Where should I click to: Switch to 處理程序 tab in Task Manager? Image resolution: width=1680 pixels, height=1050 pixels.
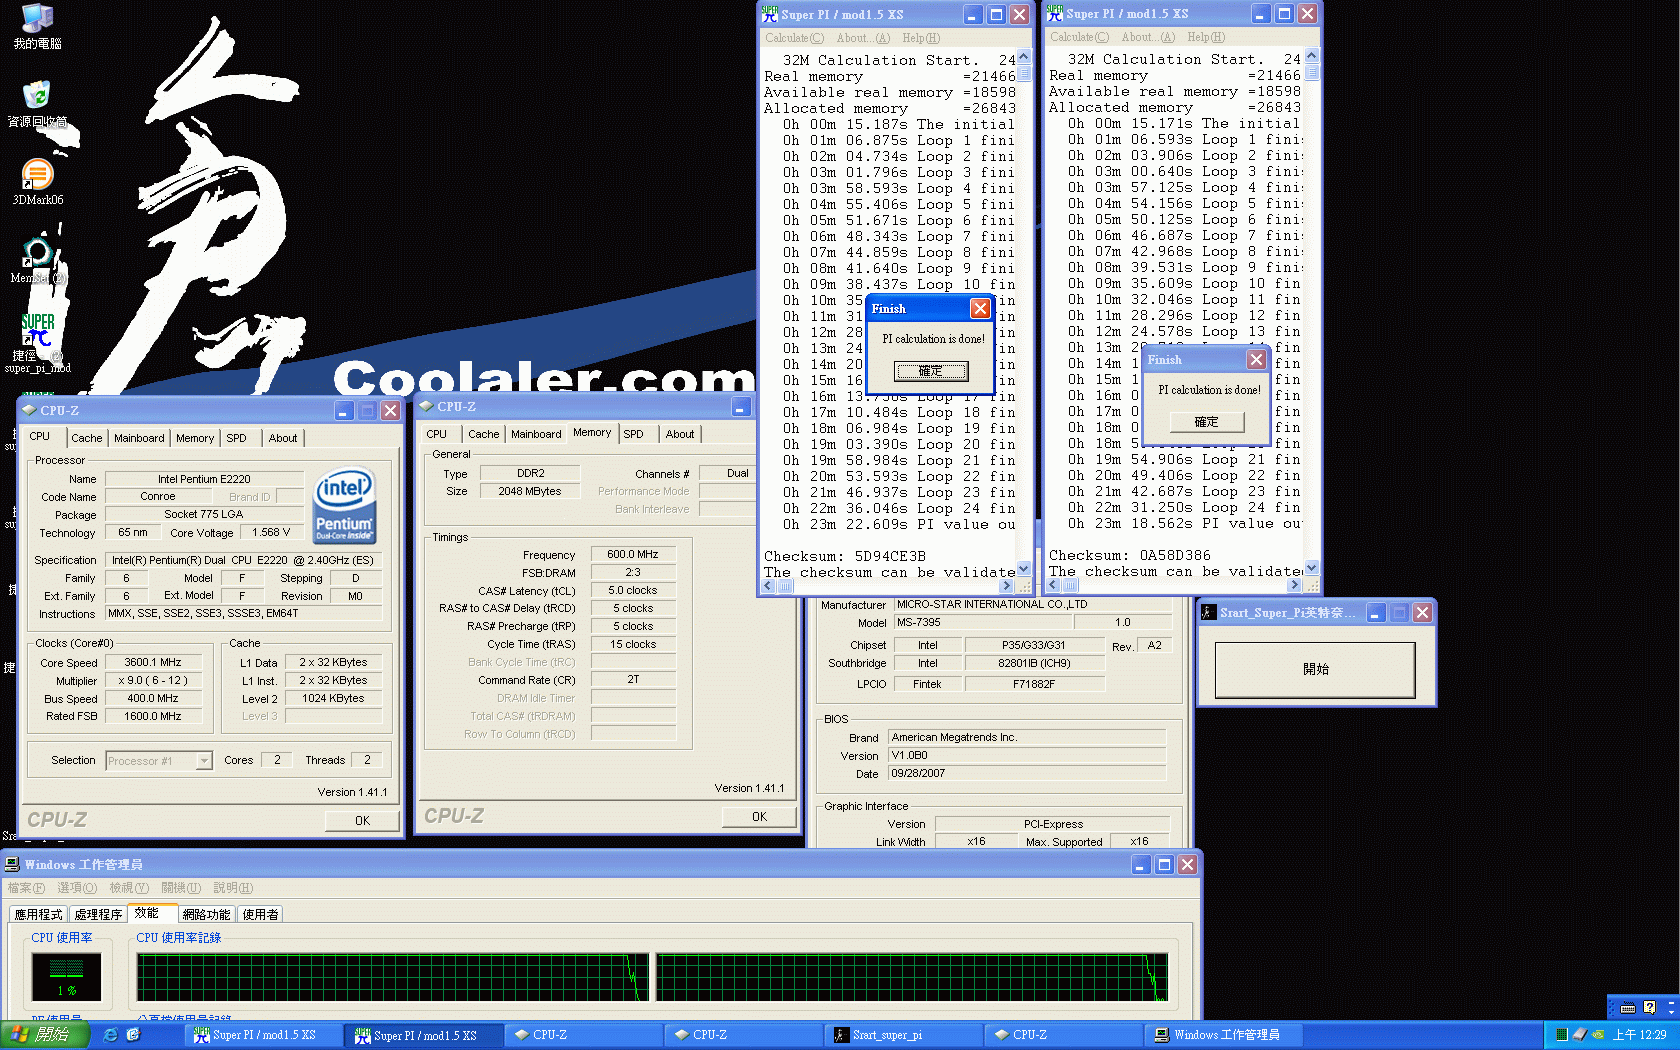pyautogui.click(x=98, y=914)
